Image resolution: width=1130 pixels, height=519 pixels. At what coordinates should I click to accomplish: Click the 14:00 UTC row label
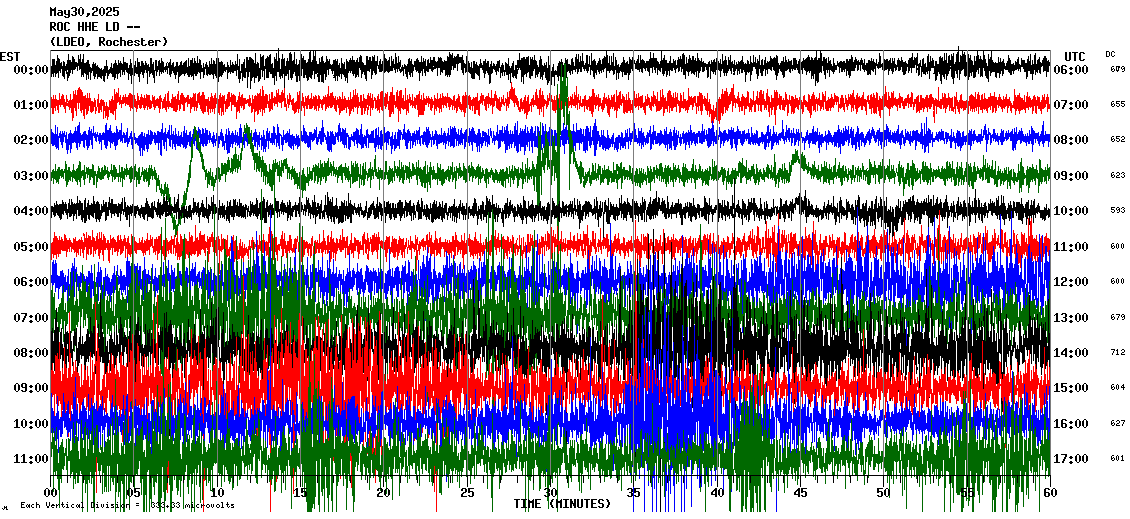tap(1077, 353)
